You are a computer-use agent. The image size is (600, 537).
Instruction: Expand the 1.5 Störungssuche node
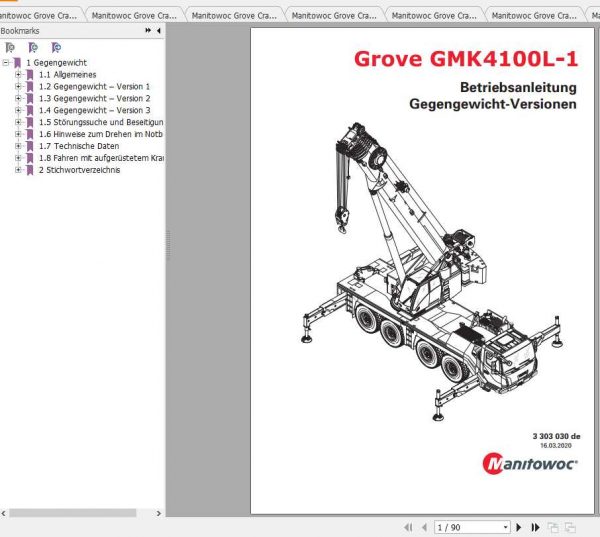(18, 122)
